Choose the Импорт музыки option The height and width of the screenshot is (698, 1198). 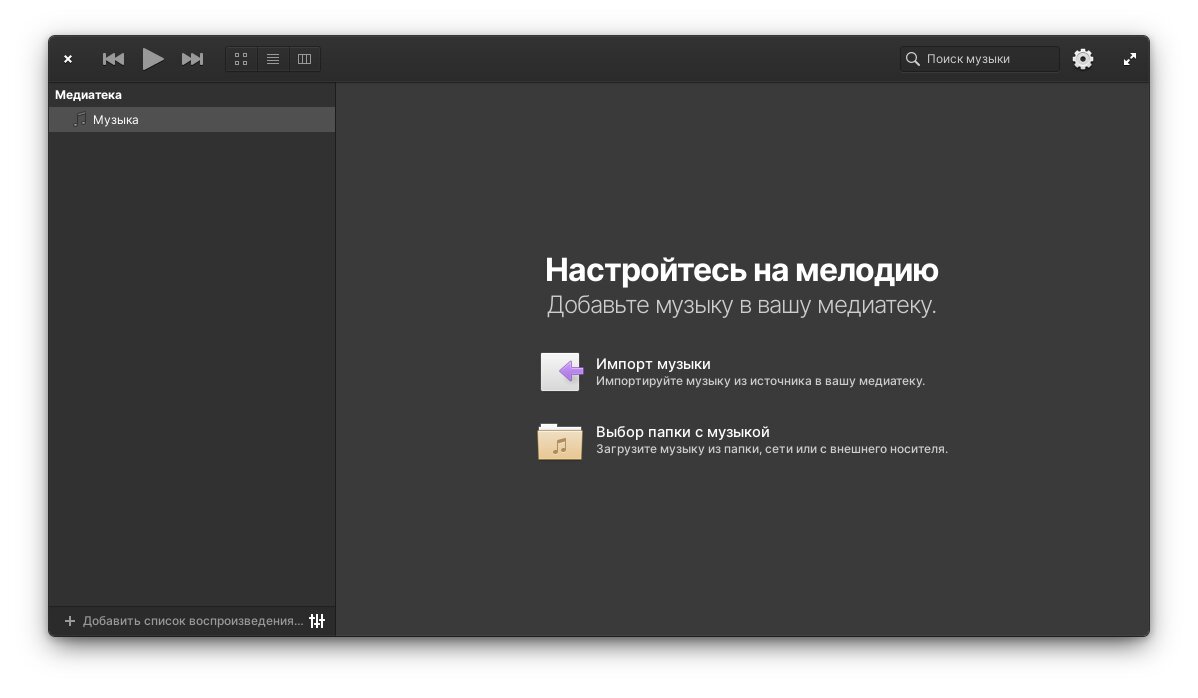coord(653,364)
